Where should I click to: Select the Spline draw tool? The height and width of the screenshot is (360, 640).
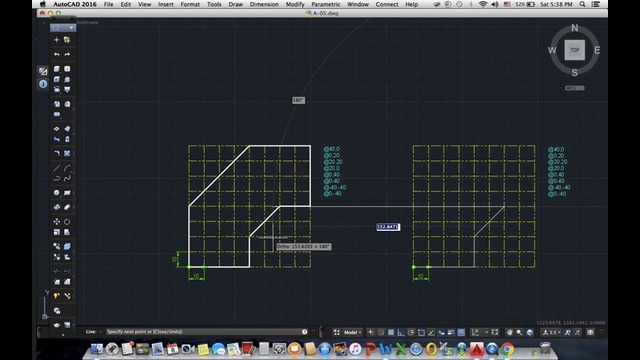pos(67,178)
